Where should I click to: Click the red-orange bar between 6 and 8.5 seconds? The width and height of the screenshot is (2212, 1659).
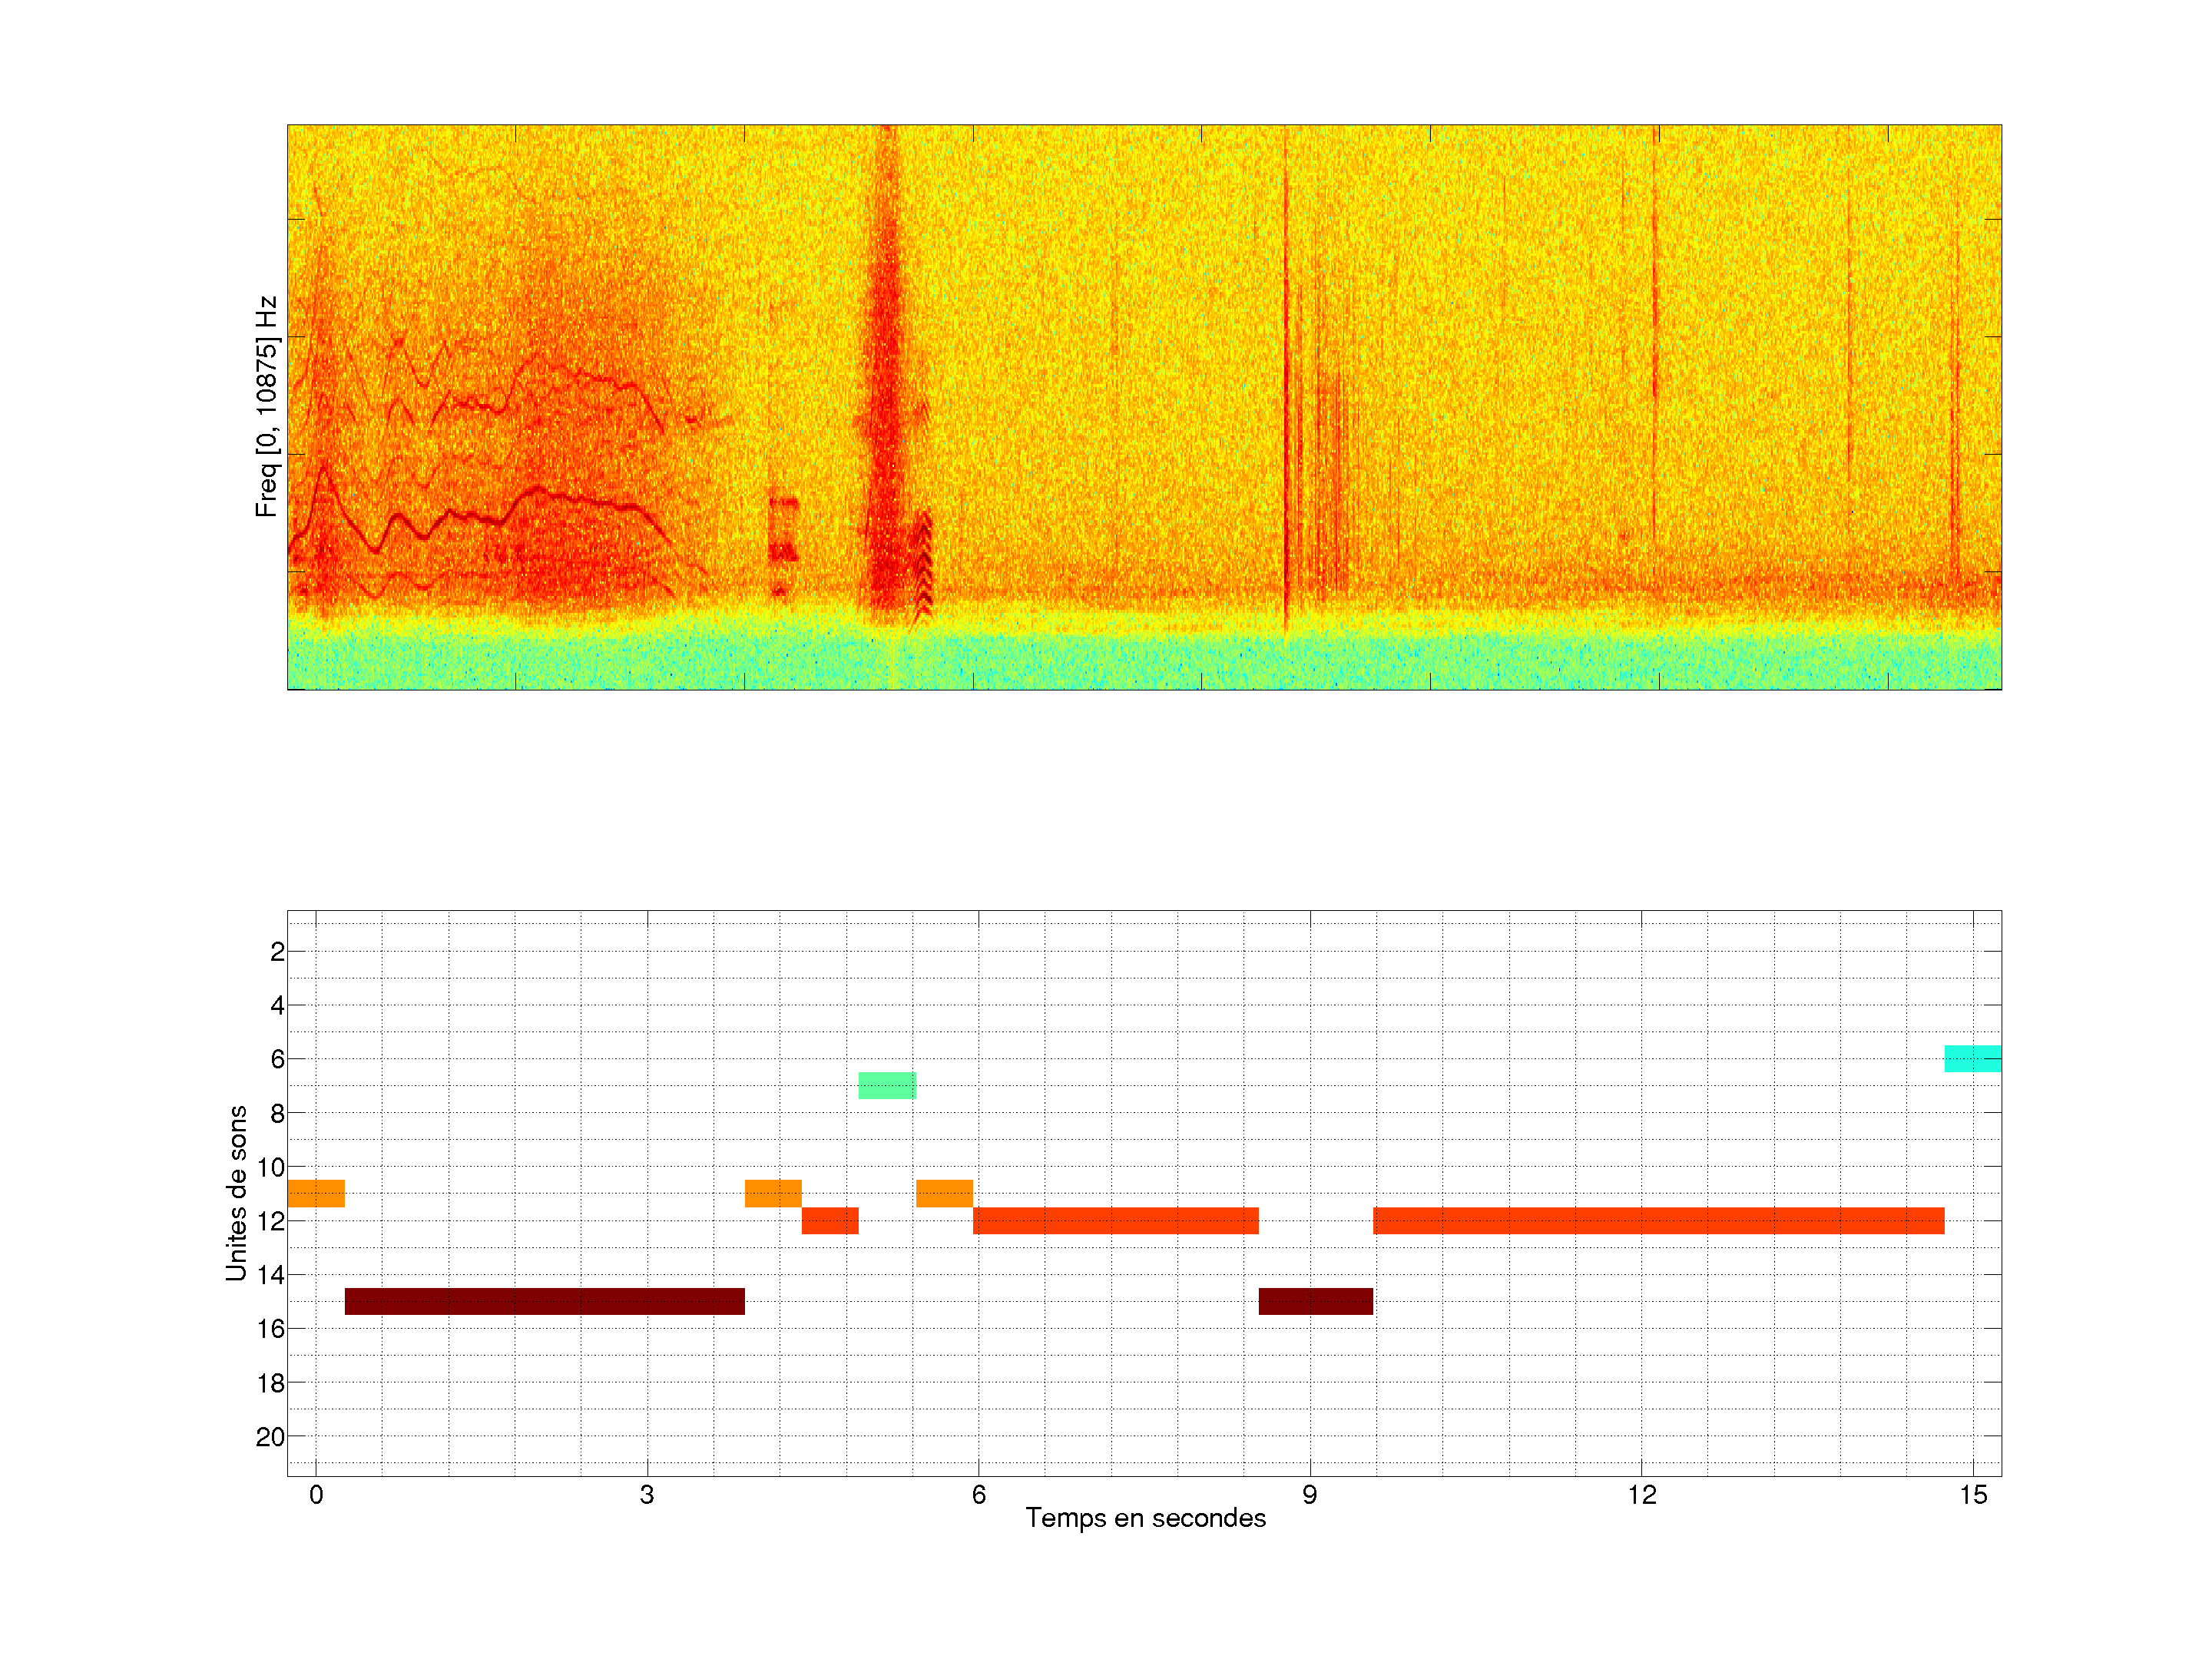point(1115,1220)
